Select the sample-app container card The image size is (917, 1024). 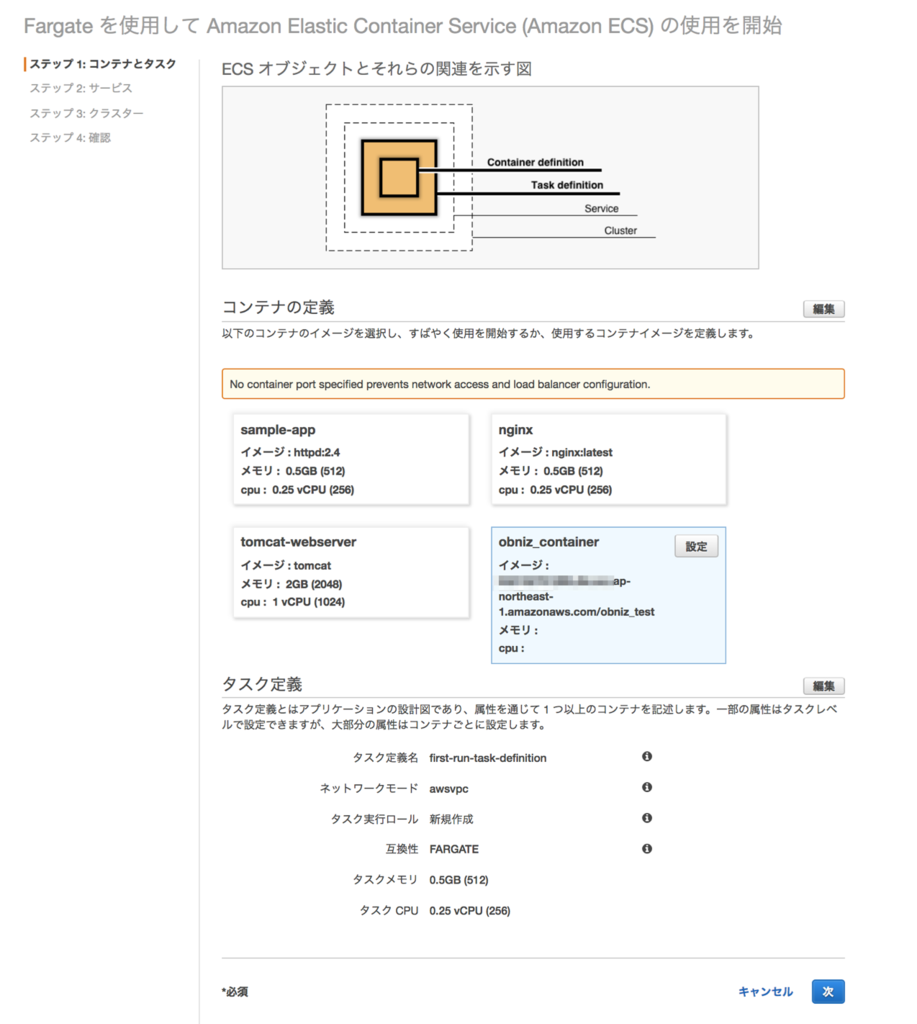(351, 459)
